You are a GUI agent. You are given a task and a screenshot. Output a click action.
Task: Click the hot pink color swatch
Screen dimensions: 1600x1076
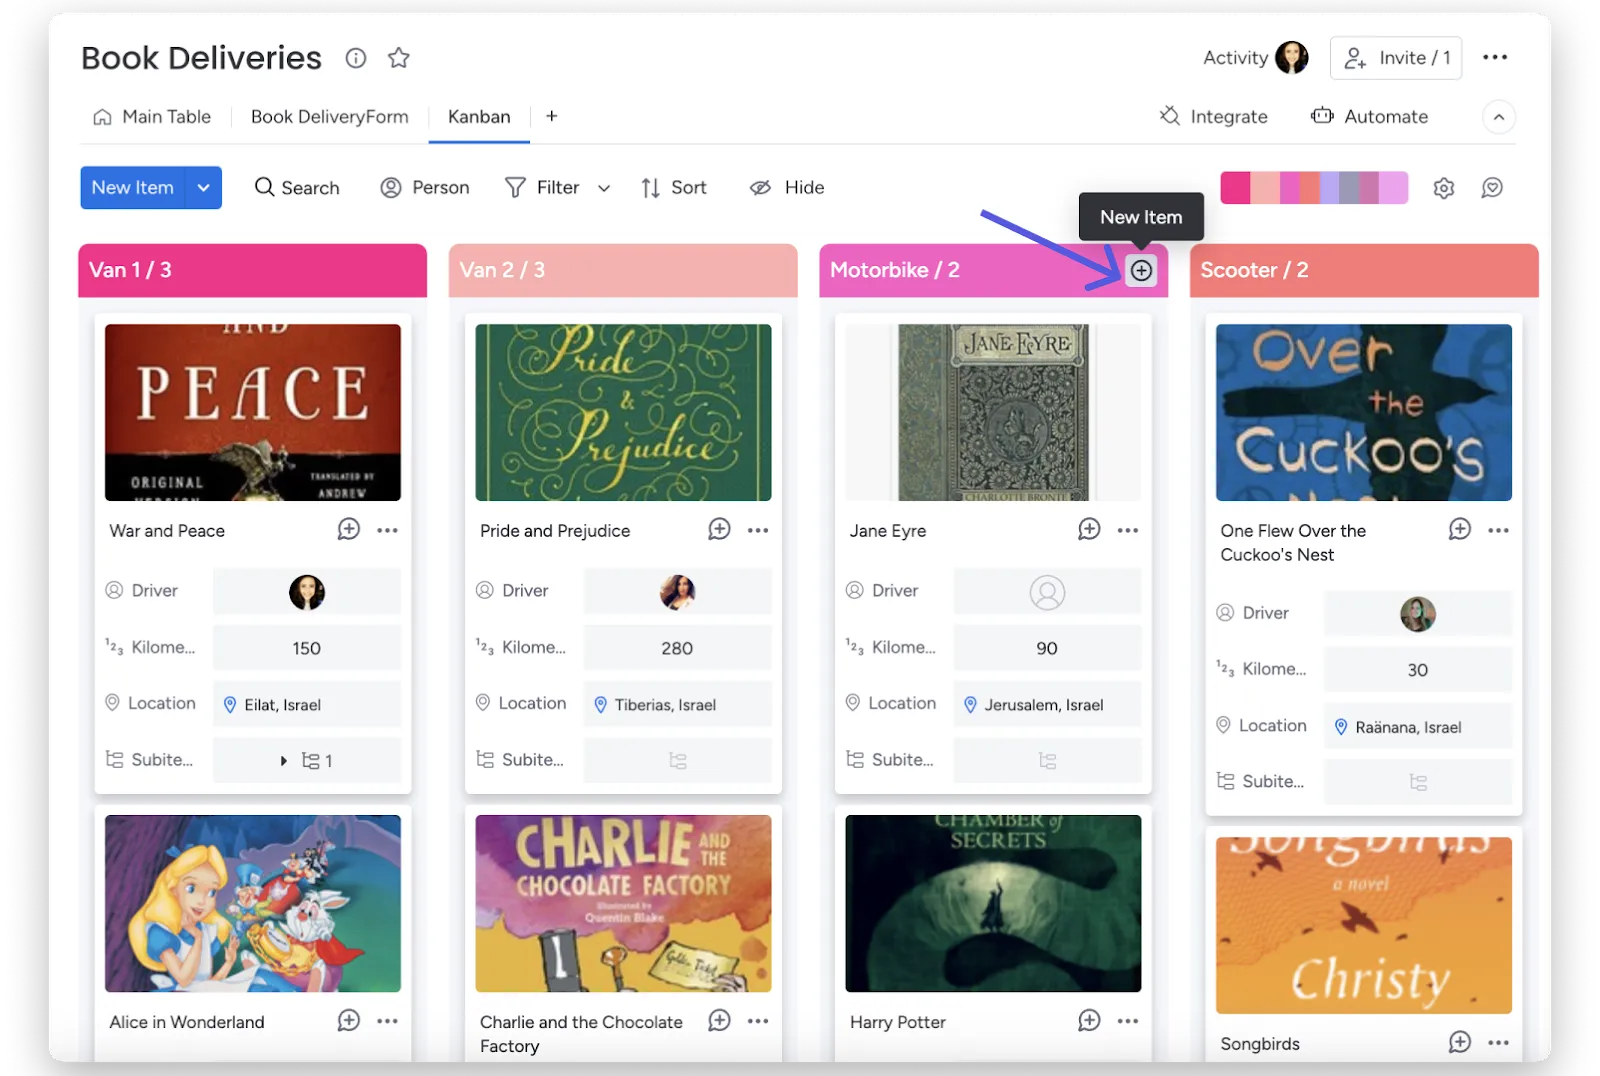1235,188
